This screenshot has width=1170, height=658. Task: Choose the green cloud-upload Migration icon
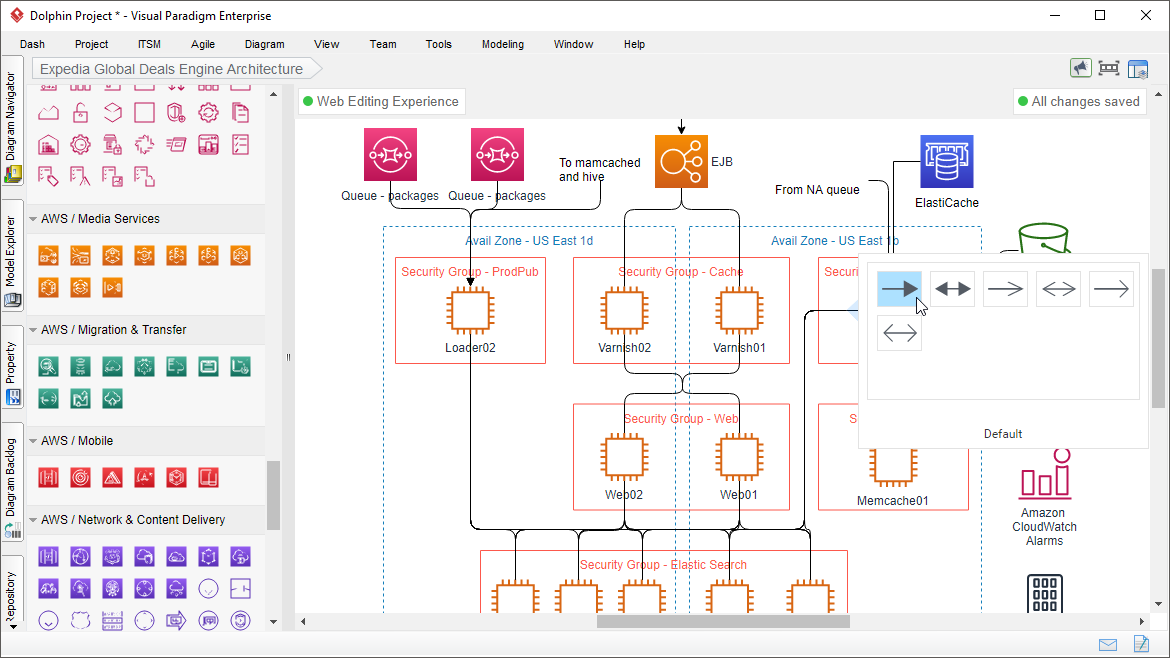point(113,398)
